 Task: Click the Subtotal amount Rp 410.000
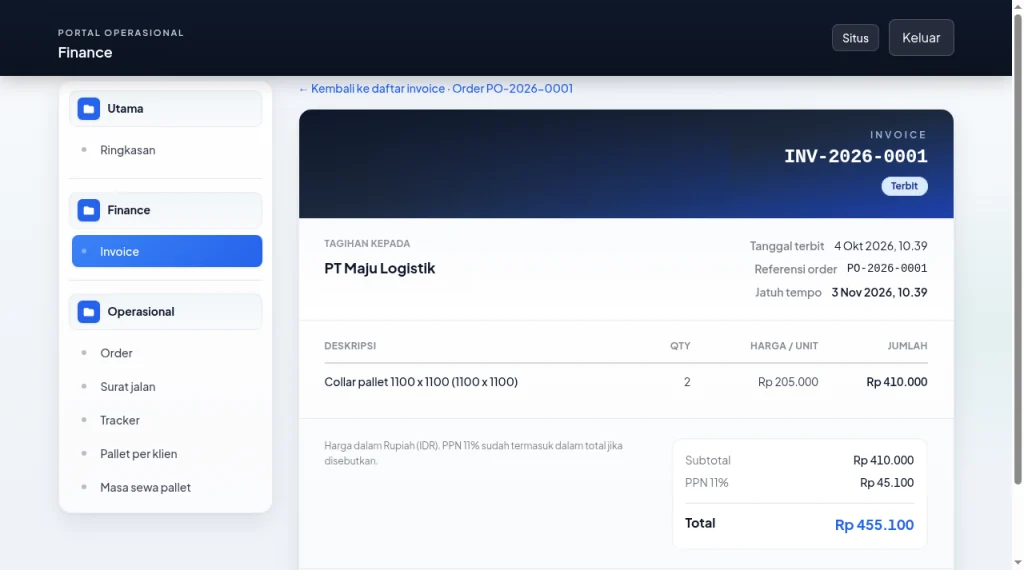883,460
